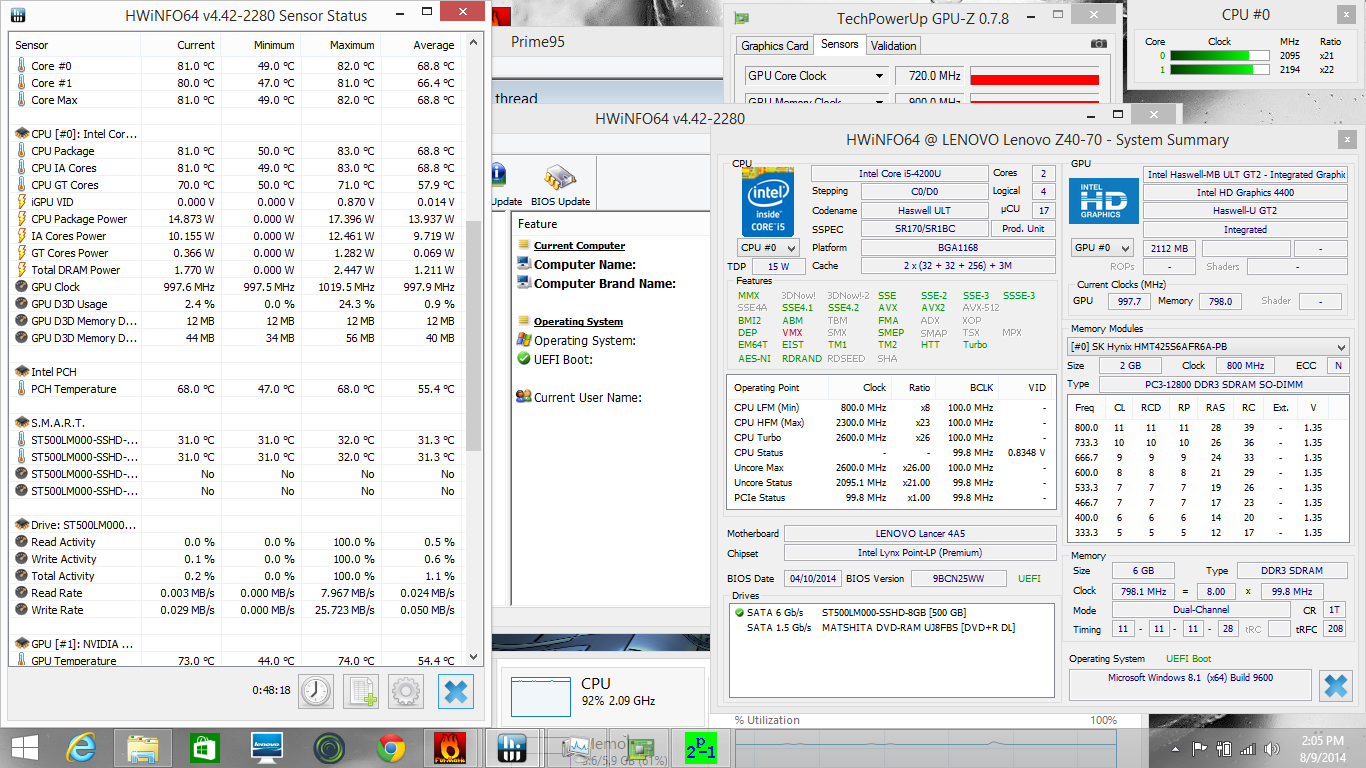Open Google Chrome from the taskbar
Image resolution: width=1366 pixels, height=768 pixels.
[391, 748]
